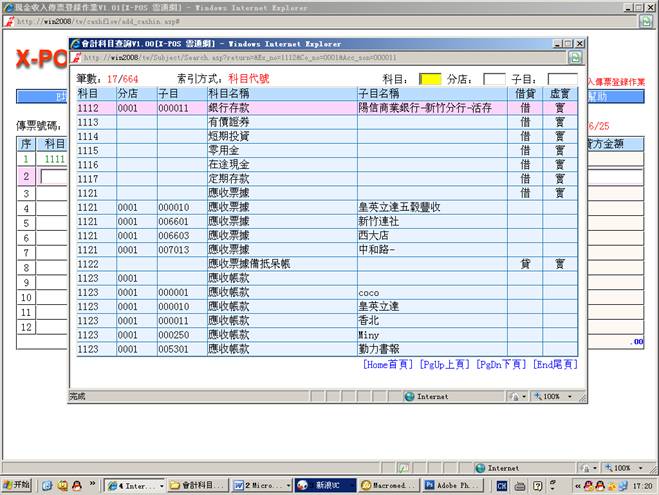The image size is (659, 495).
Task: Click the 分店 search input box
Action: click(494, 78)
